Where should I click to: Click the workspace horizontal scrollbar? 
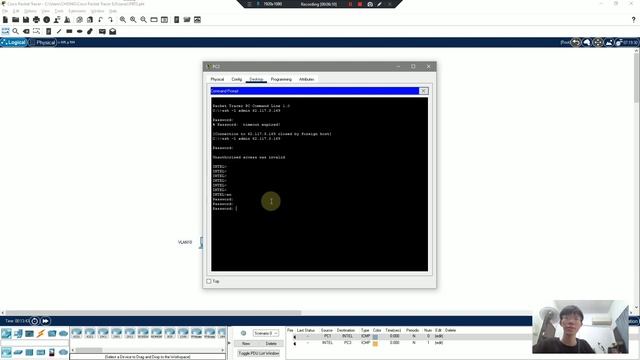(x=153, y=313)
